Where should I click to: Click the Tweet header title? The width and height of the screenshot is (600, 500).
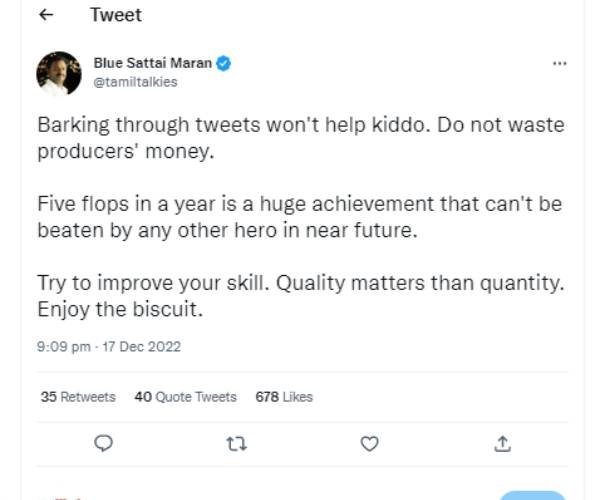(116, 15)
